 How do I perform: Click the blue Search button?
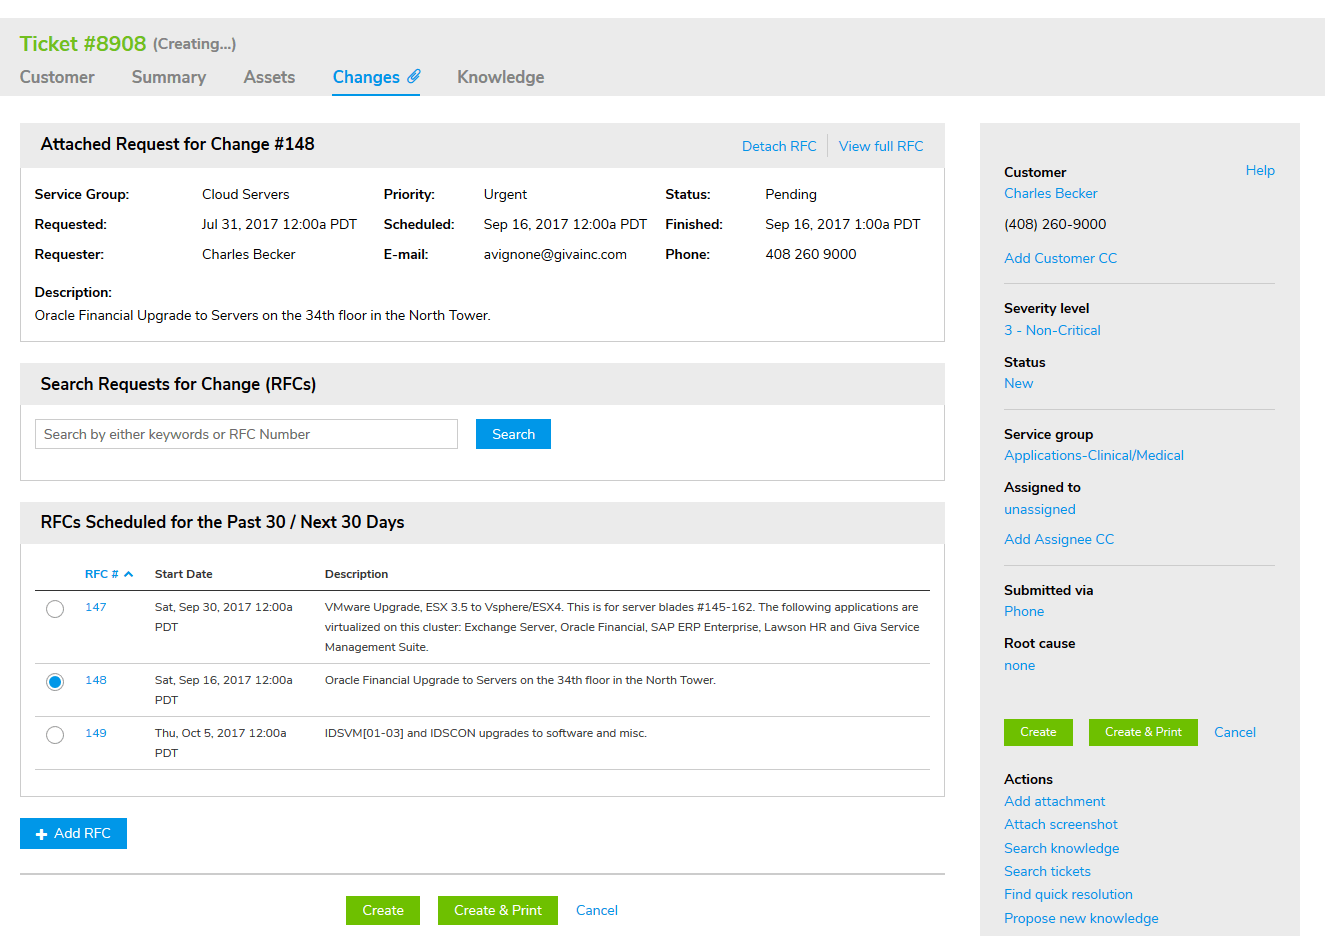coord(513,434)
